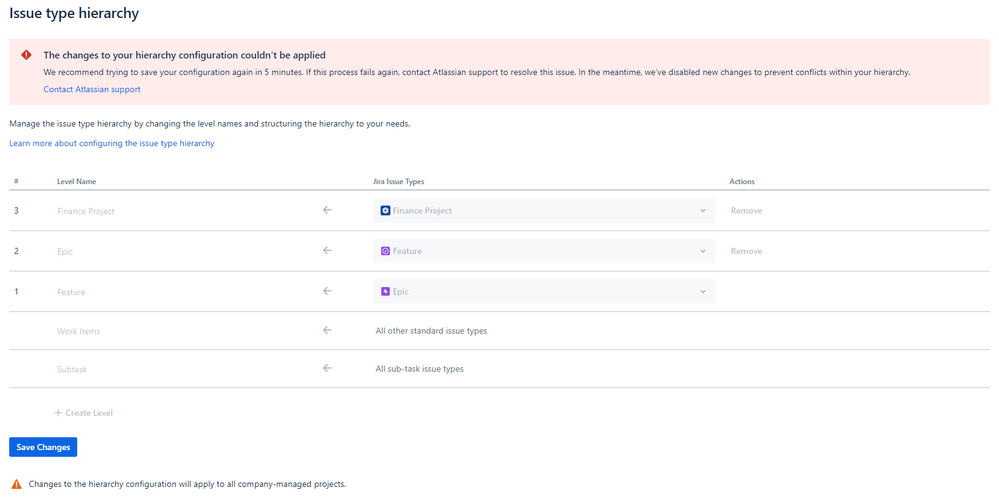Click the Feature issue type purple icon
The height and width of the screenshot is (500, 999).
coord(385,251)
